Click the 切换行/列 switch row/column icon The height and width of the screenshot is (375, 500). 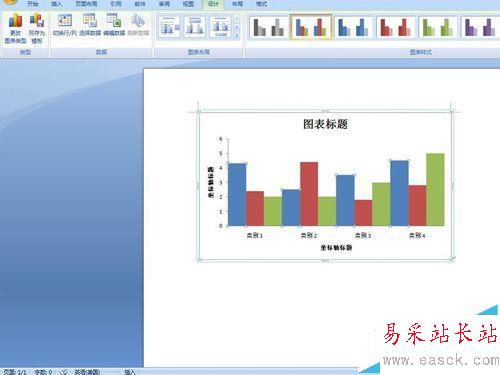[65, 25]
